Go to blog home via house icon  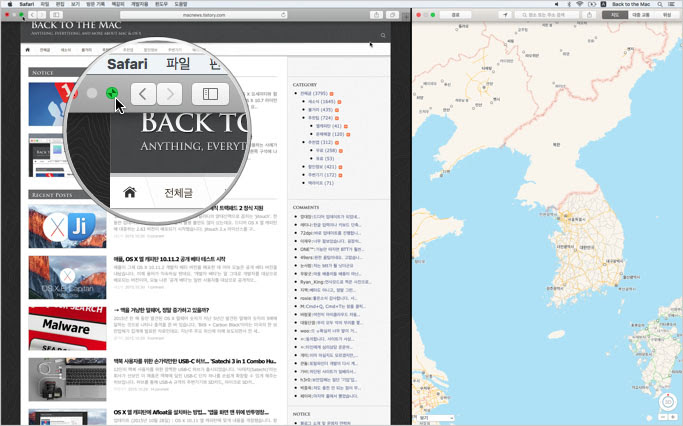[27, 50]
